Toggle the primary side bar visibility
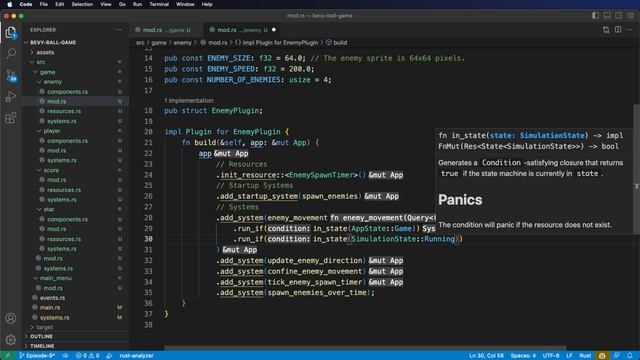 coord(596,16)
